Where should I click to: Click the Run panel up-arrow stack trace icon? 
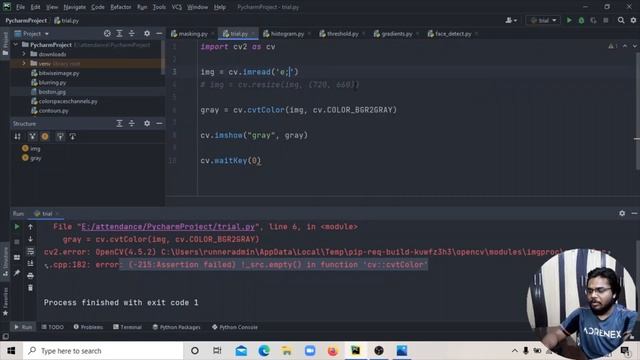(x=30, y=227)
